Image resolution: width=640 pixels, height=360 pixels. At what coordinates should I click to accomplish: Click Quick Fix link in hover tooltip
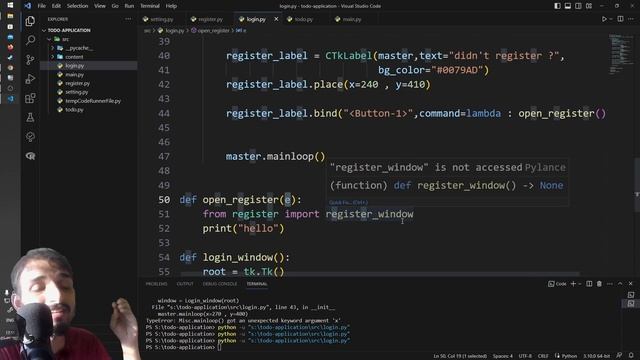click(348, 202)
